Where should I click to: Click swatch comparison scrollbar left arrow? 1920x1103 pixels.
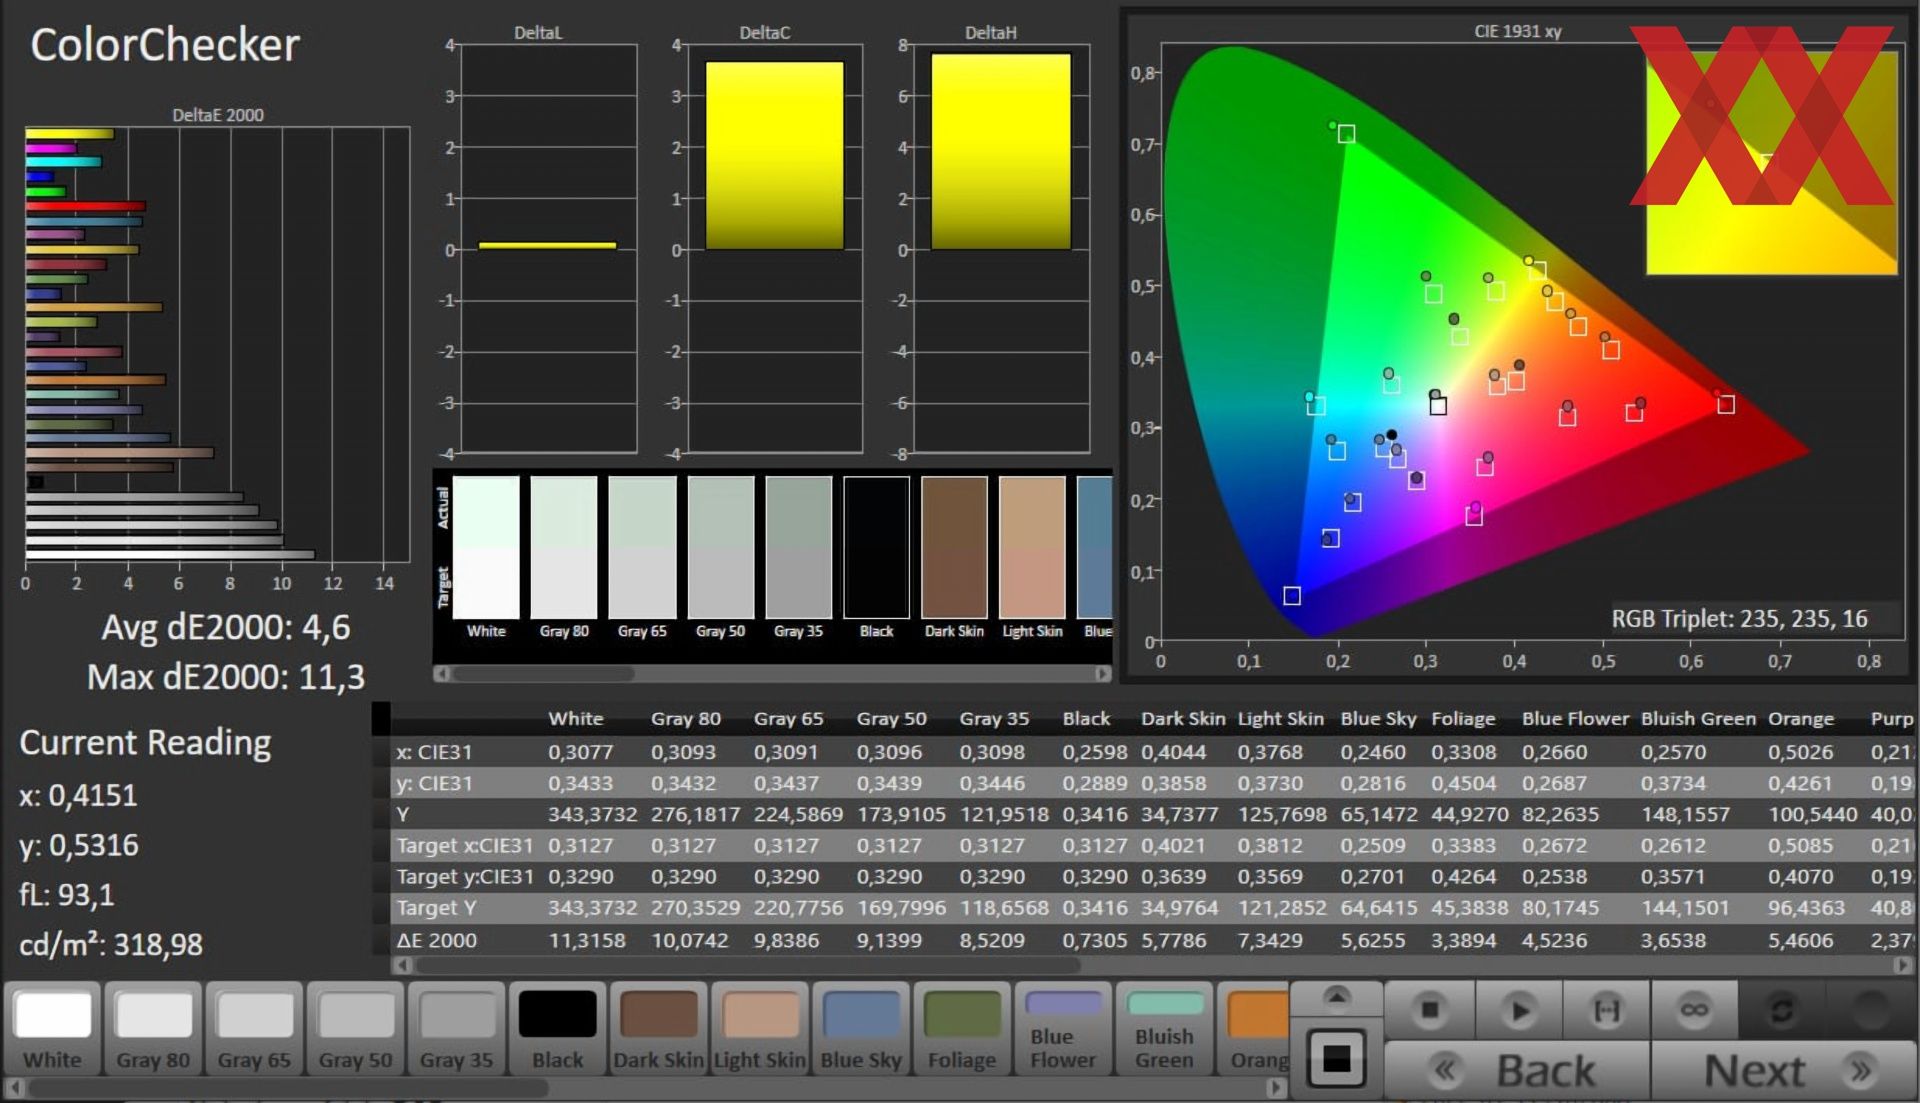[x=441, y=674]
